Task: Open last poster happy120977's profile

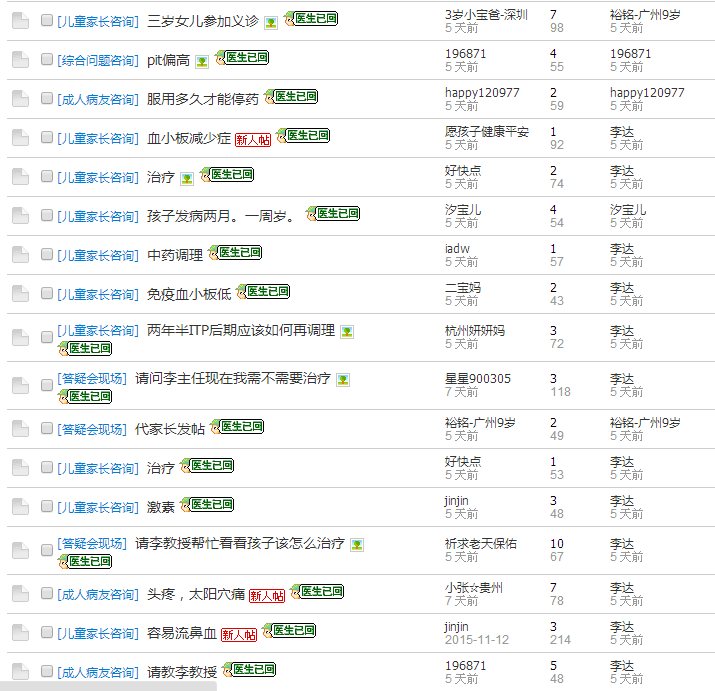Action: point(647,93)
